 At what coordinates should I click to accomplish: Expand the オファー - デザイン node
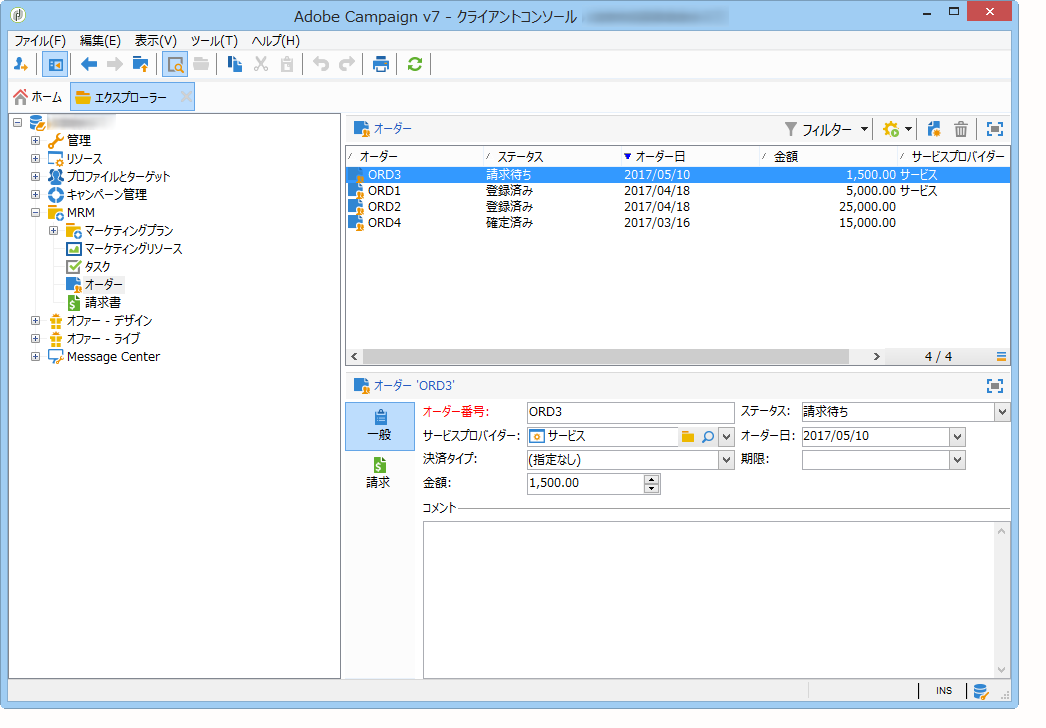click(x=35, y=320)
